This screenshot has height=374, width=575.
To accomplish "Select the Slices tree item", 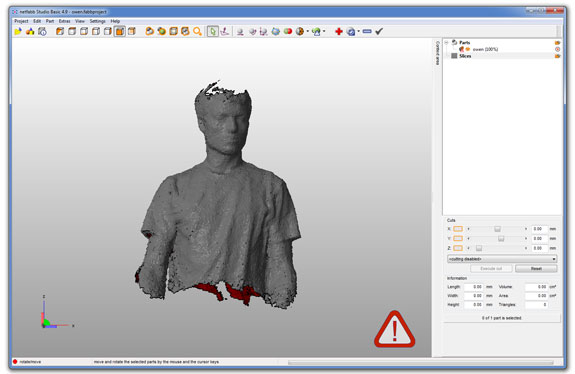I will click(465, 56).
